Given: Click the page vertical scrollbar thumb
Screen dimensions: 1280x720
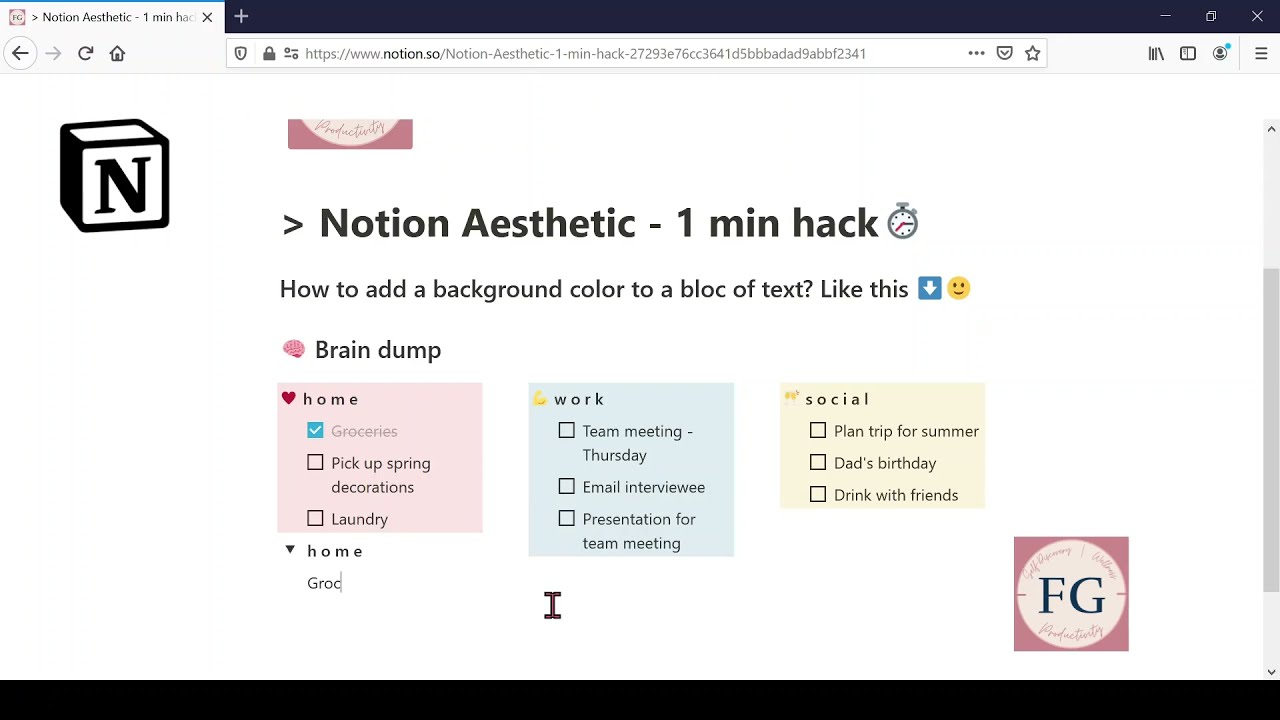Looking at the screenshot, I should 1271,430.
